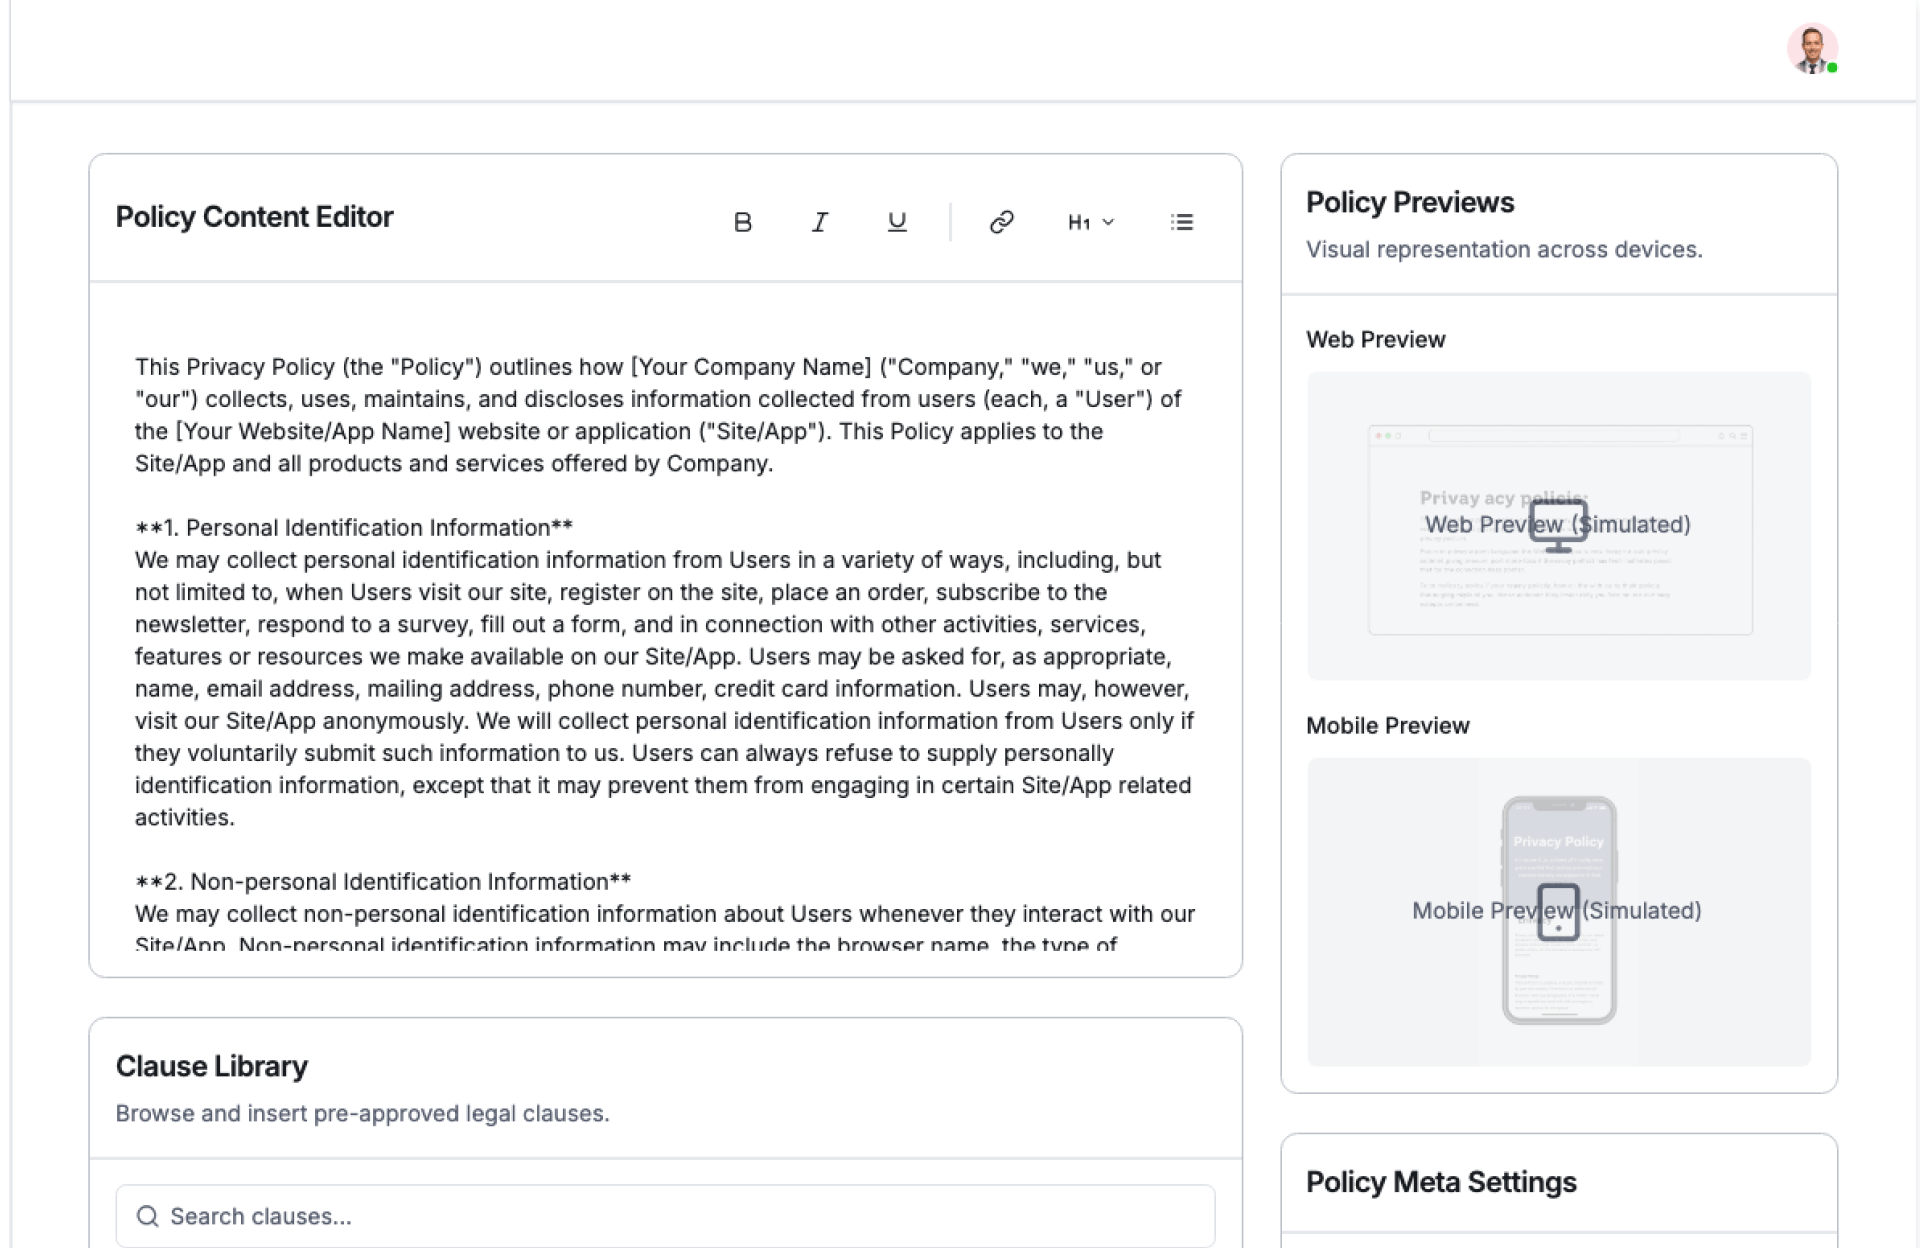Image resolution: width=1920 pixels, height=1248 pixels.
Task: Click the phone icon in Mobile Preview
Action: pyautogui.click(x=1558, y=911)
